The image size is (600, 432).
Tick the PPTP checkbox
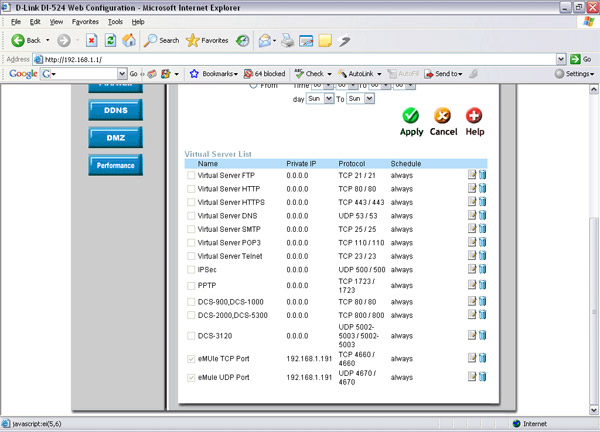(x=192, y=284)
